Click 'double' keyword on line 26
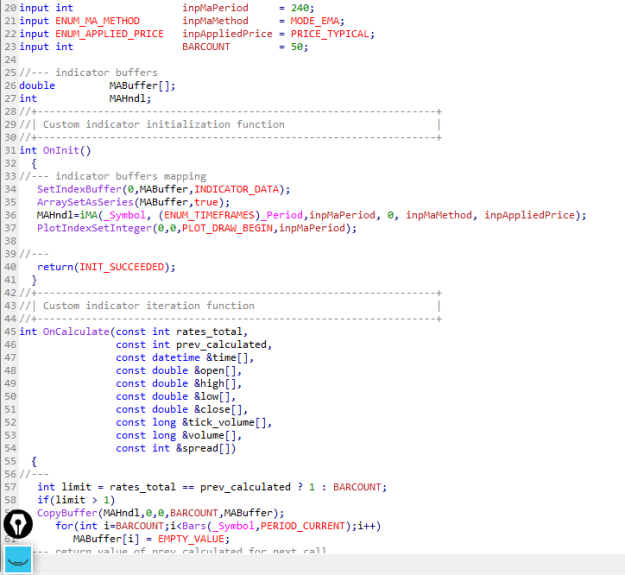The height and width of the screenshot is (575, 625). coord(37,86)
